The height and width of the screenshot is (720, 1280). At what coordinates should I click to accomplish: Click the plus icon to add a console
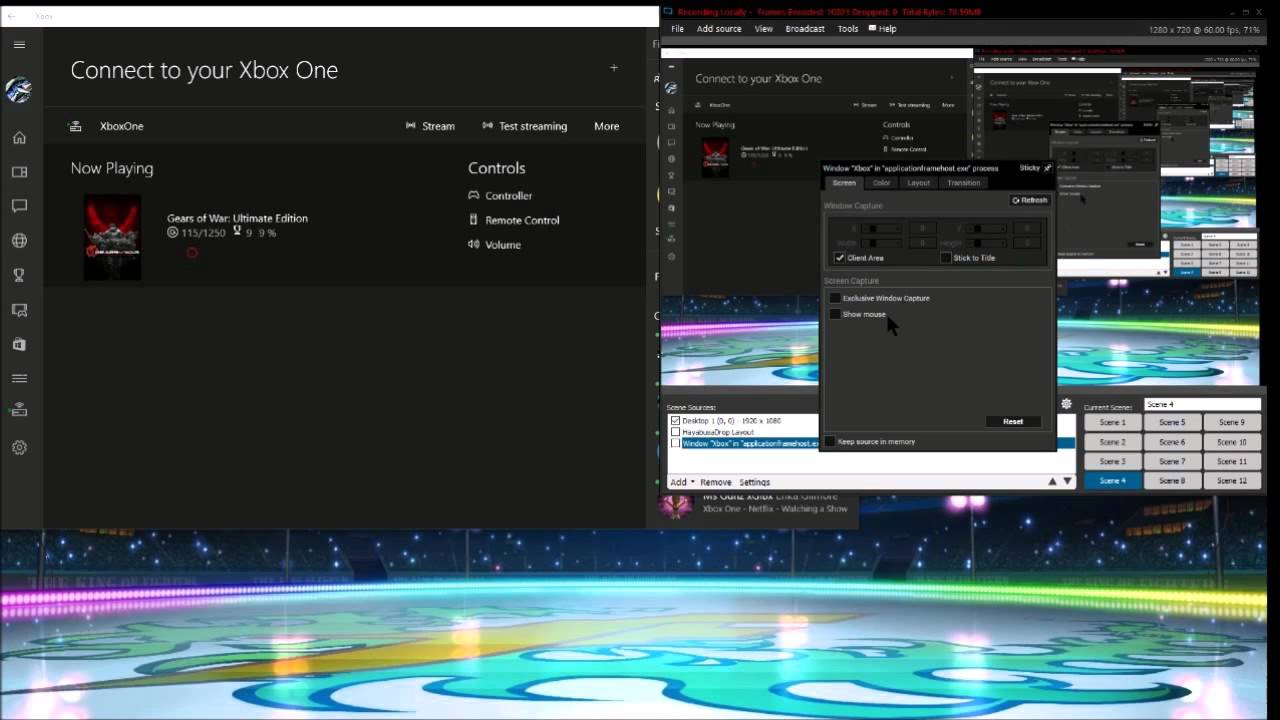point(614,68)
